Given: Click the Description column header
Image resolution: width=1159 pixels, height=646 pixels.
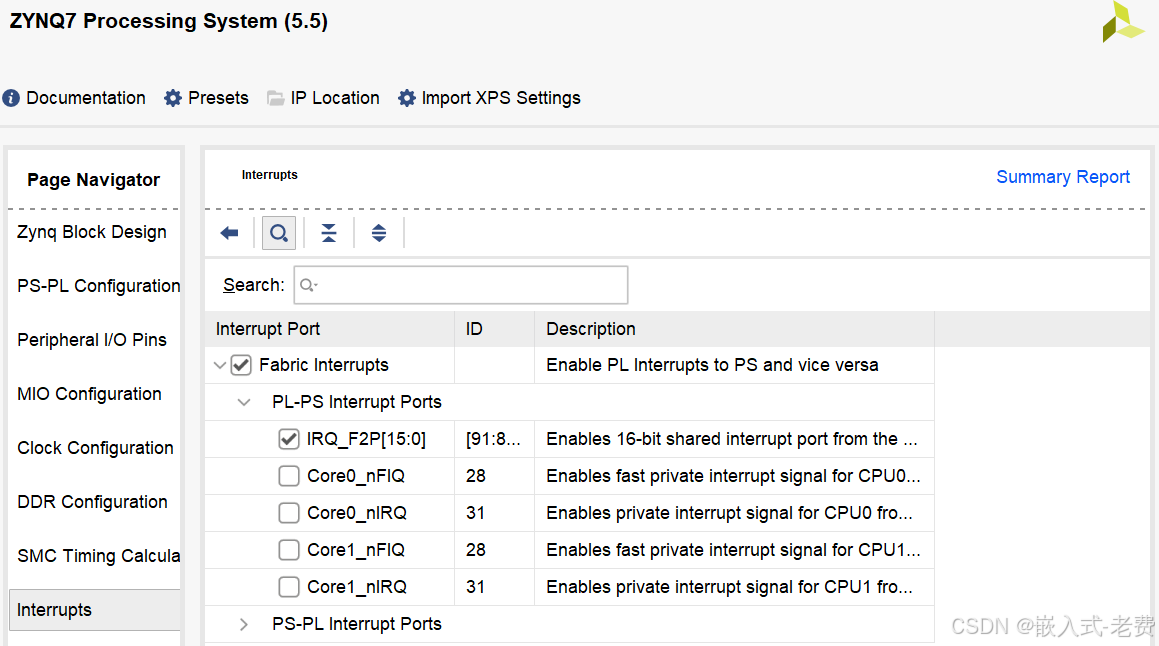Looking at the screenshot, I should tap(734, 329).
